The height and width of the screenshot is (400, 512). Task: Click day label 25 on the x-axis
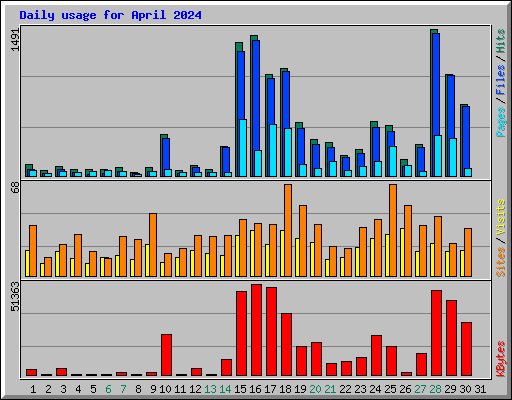390,389
